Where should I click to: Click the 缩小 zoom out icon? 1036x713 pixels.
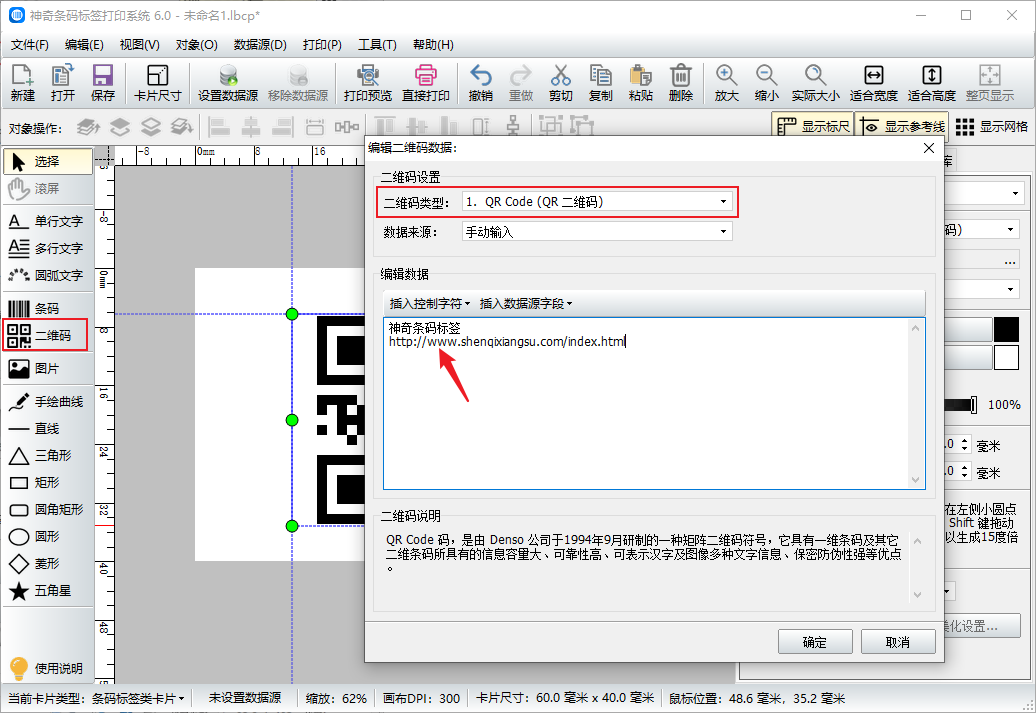point(766,83)
